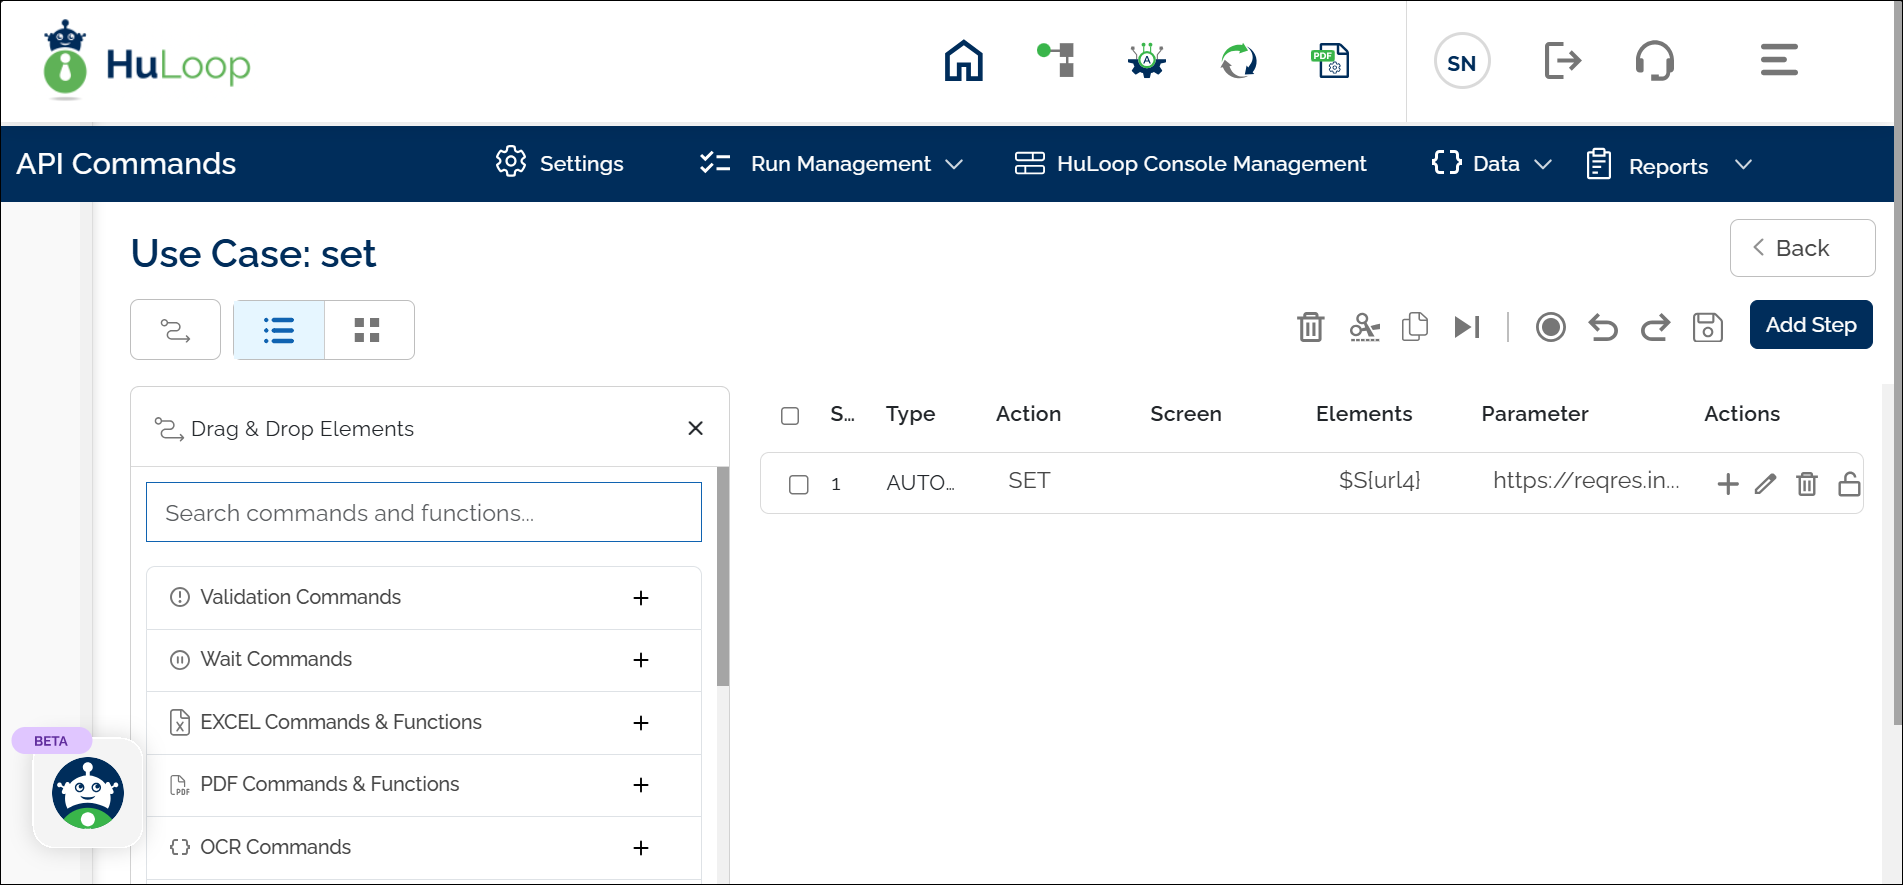Check the checkbox for step 1
Image resolution: width=1903 pixels, height=885 pixels.
click(x=798, y=484)
